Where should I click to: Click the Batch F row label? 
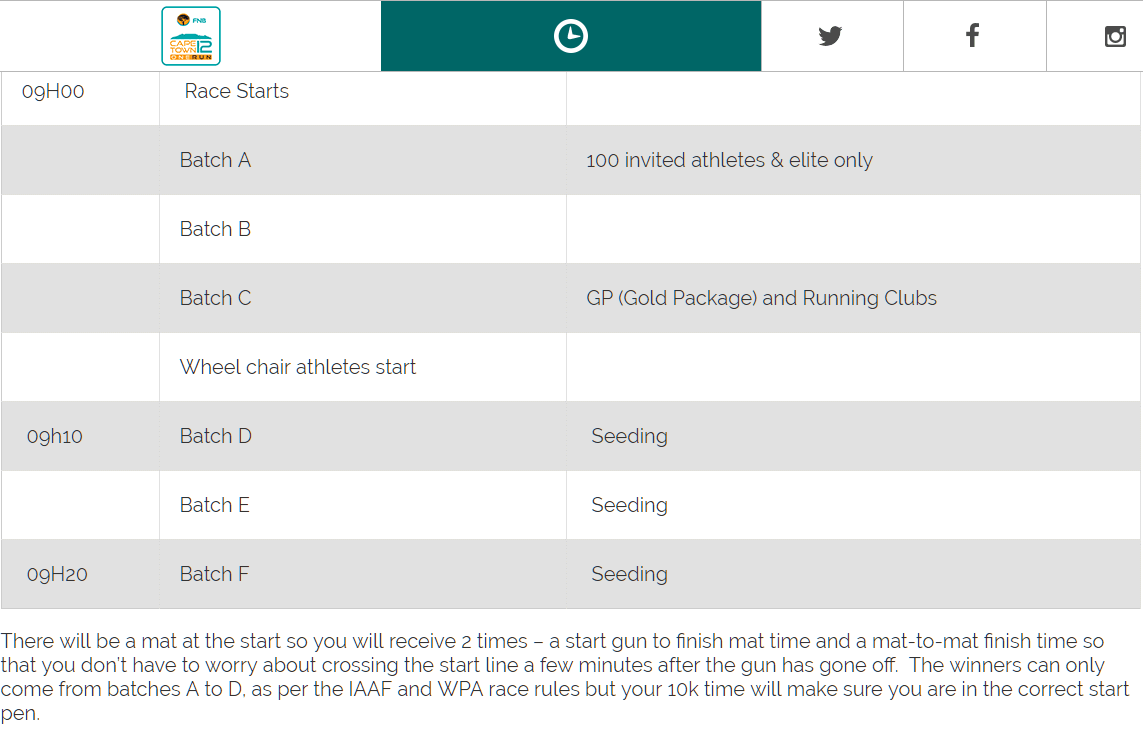(x=214, y=574)
